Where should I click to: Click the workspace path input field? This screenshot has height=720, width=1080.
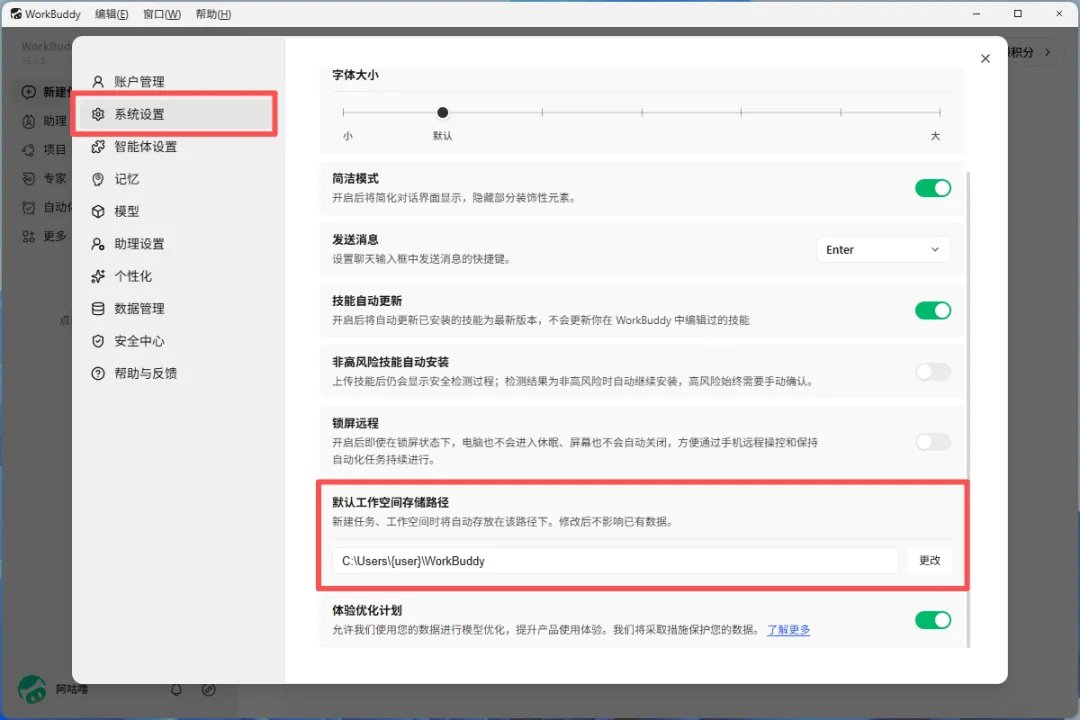[615, 561]
